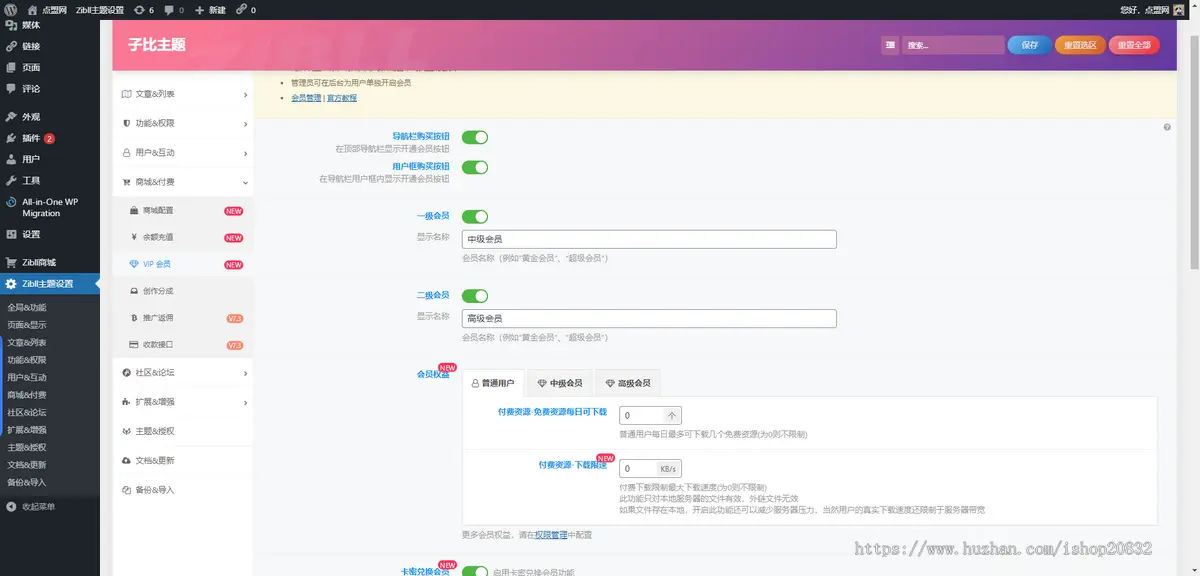Select the VIP 会员 settings page
The width and height of the screenshot is (1200, 576).
(x=183, y=264)
